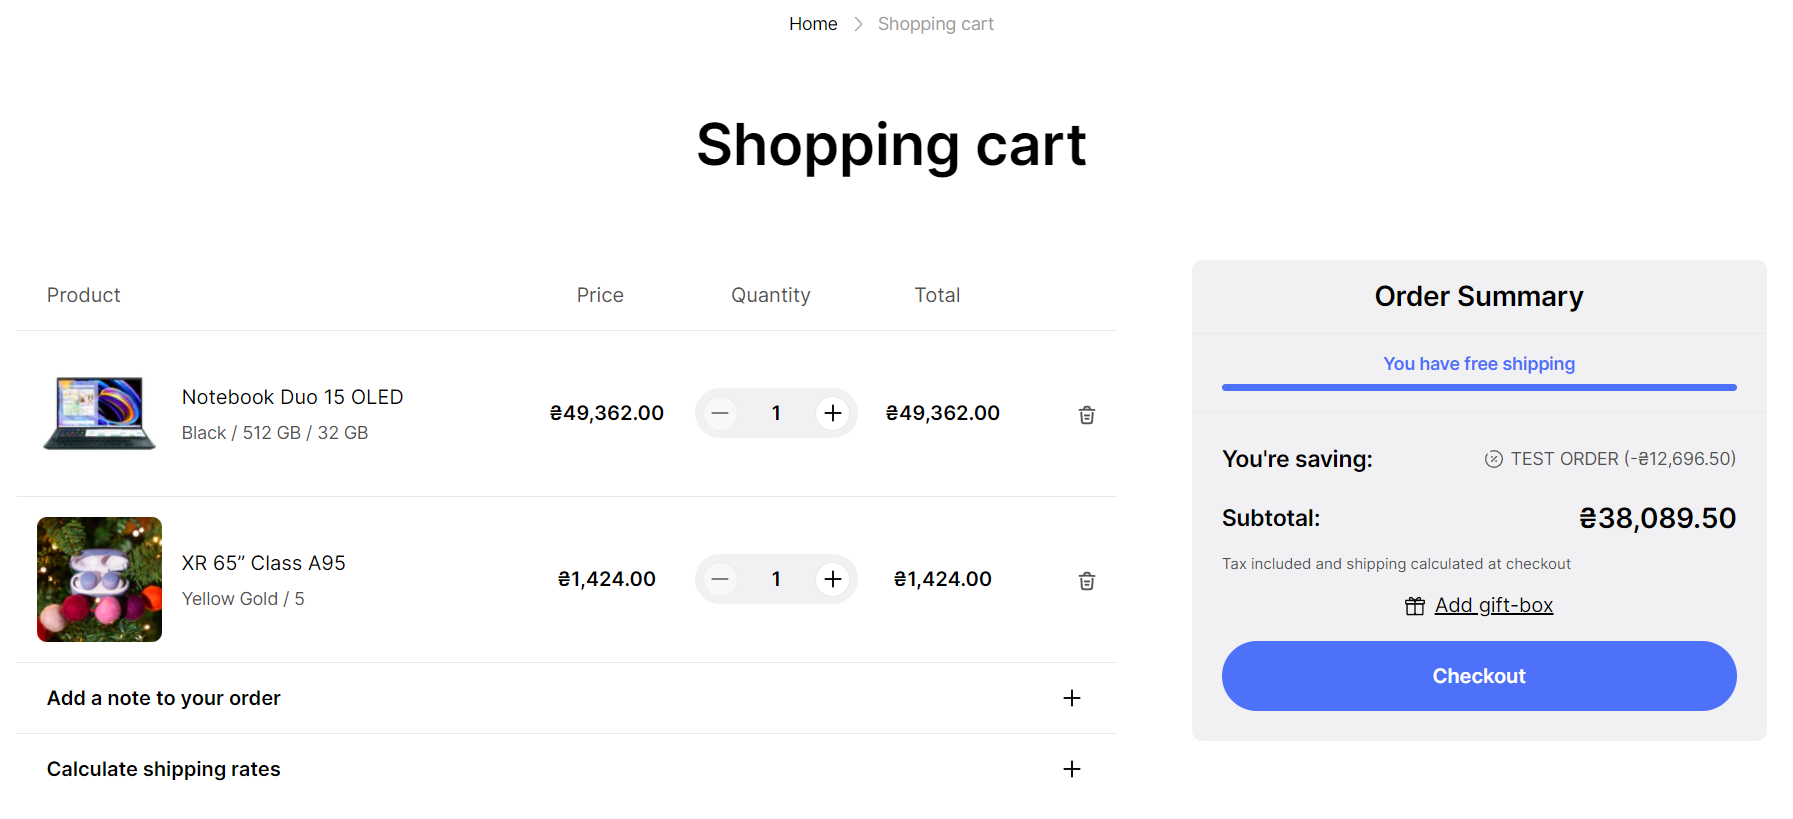The width and height of the screenshot is (1793, 819).
Task: Open the XR 65" Class A95 thumbnail image
Action: pos(99,579)
